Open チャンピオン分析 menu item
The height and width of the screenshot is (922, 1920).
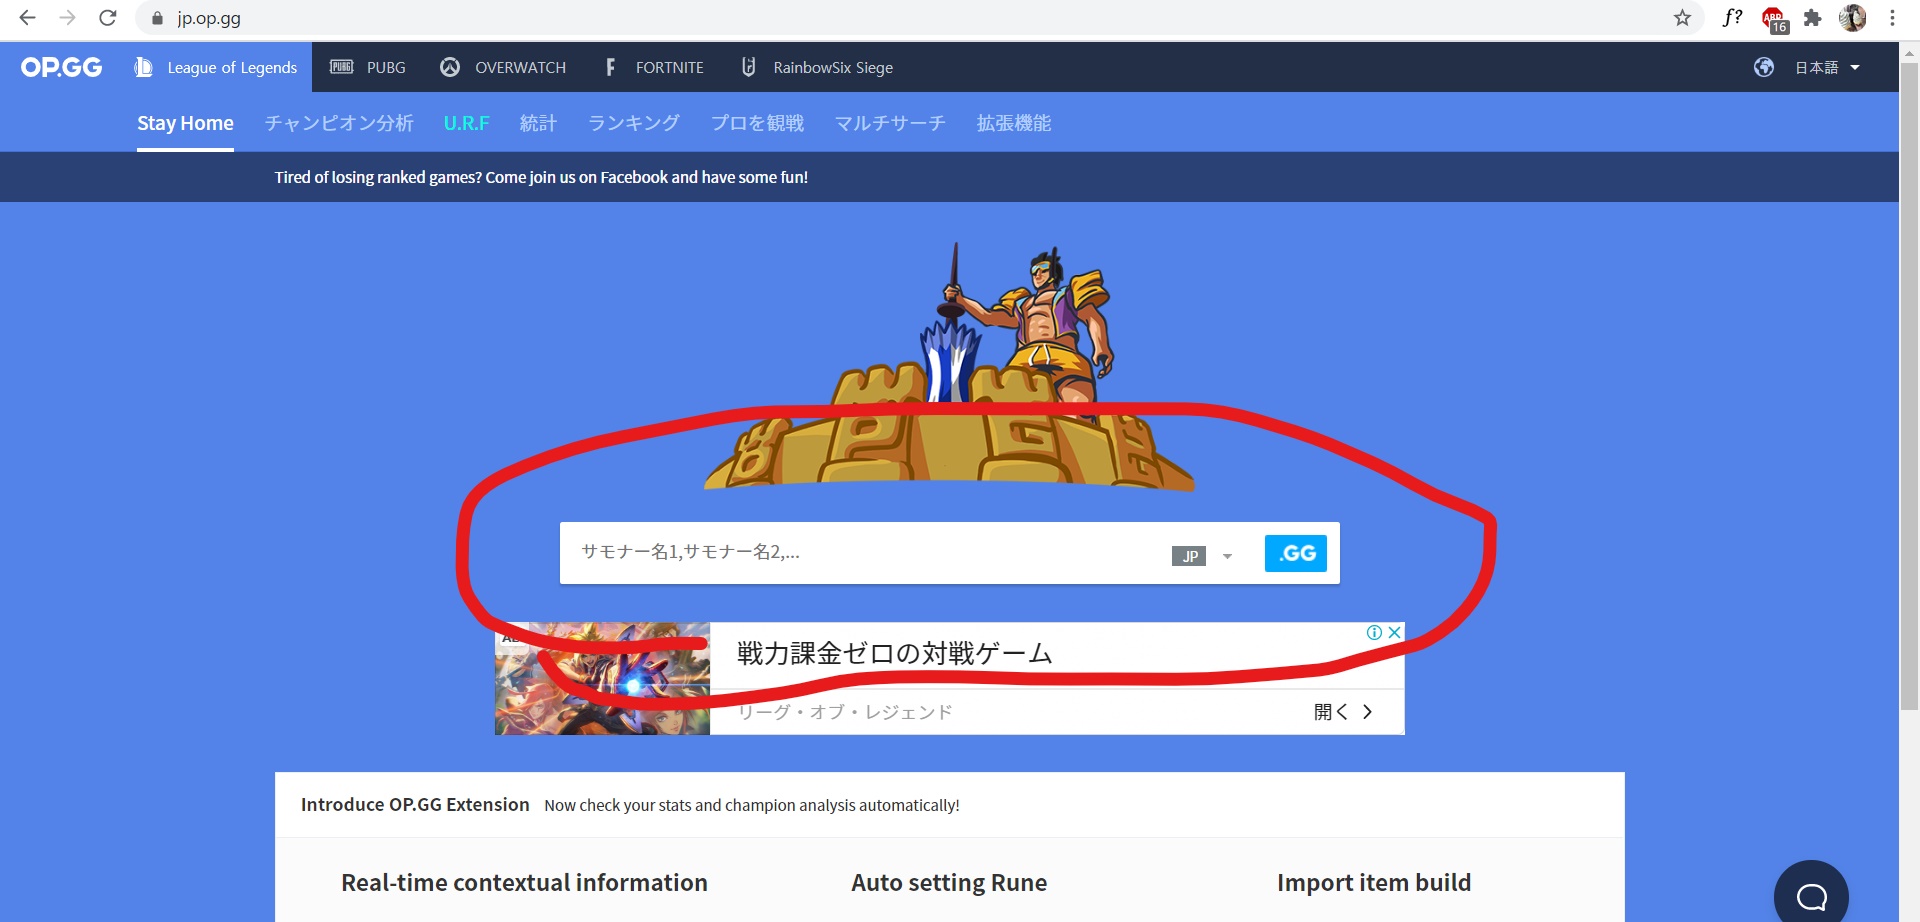pos(339,123)
